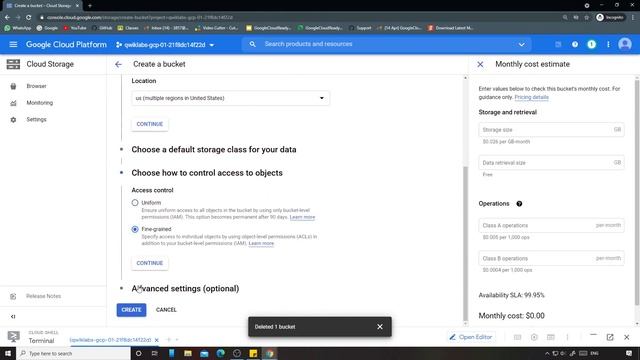Select the Fine-grained access control option
This screenshot has height=360, width=640.
click(135, 229)
